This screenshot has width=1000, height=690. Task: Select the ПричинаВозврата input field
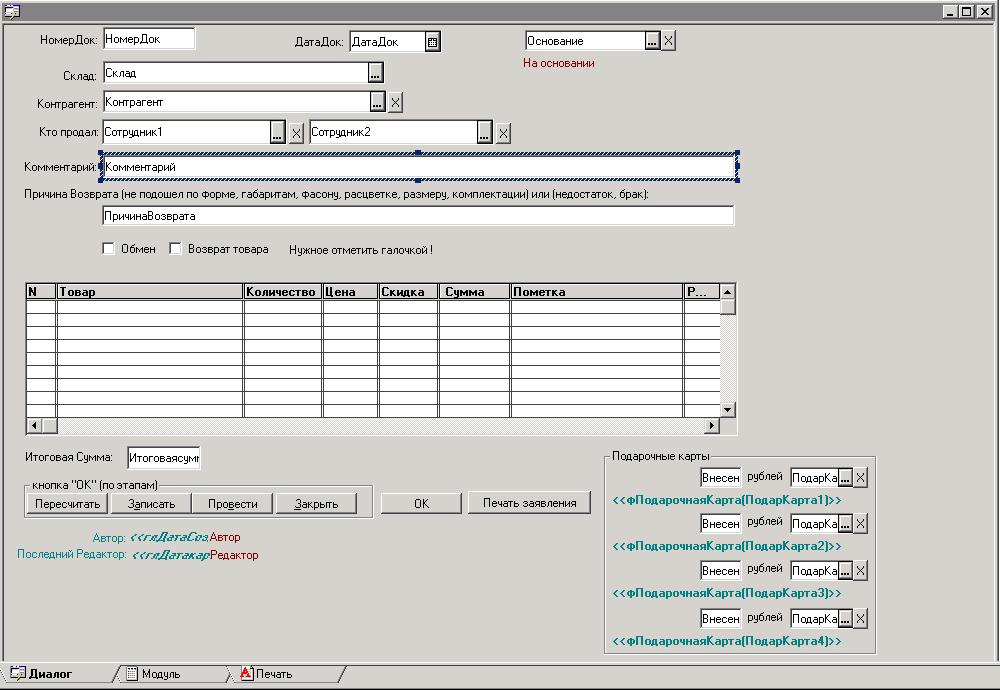click(x=418, y=216)
